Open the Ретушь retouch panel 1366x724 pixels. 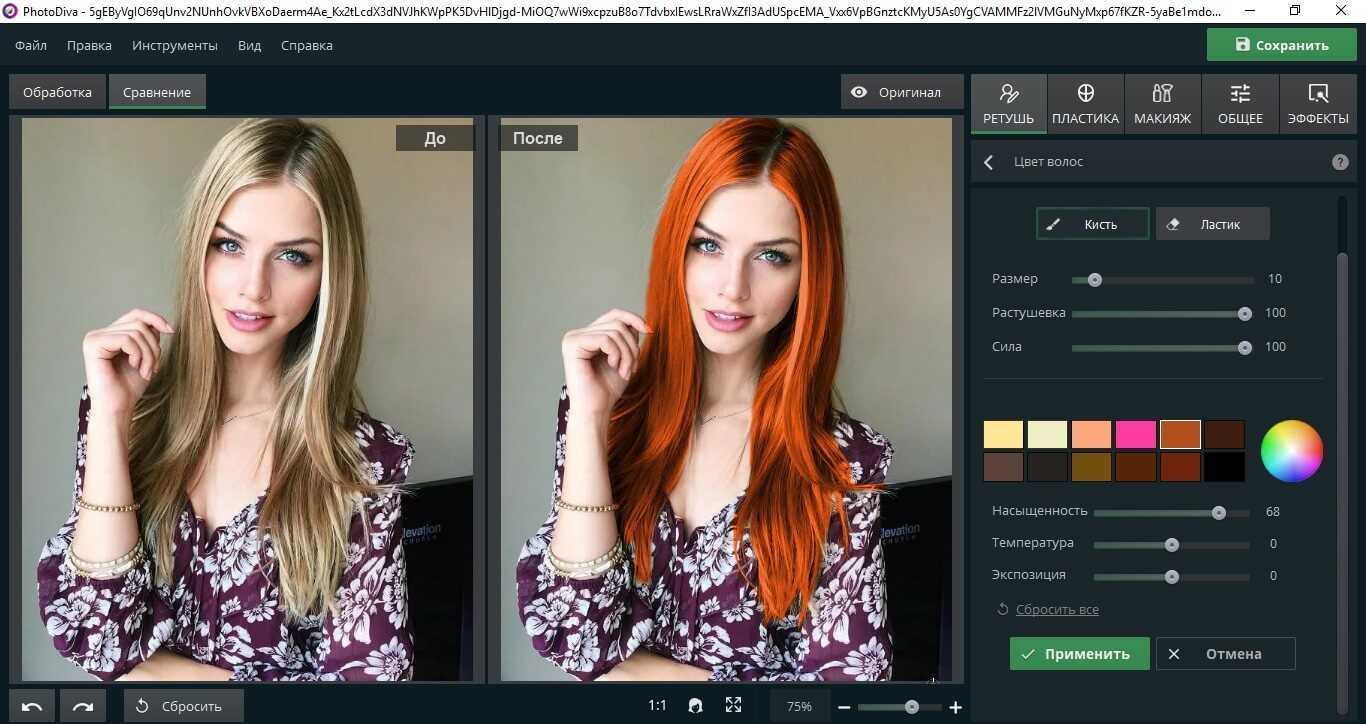(x=1008, y=104)
